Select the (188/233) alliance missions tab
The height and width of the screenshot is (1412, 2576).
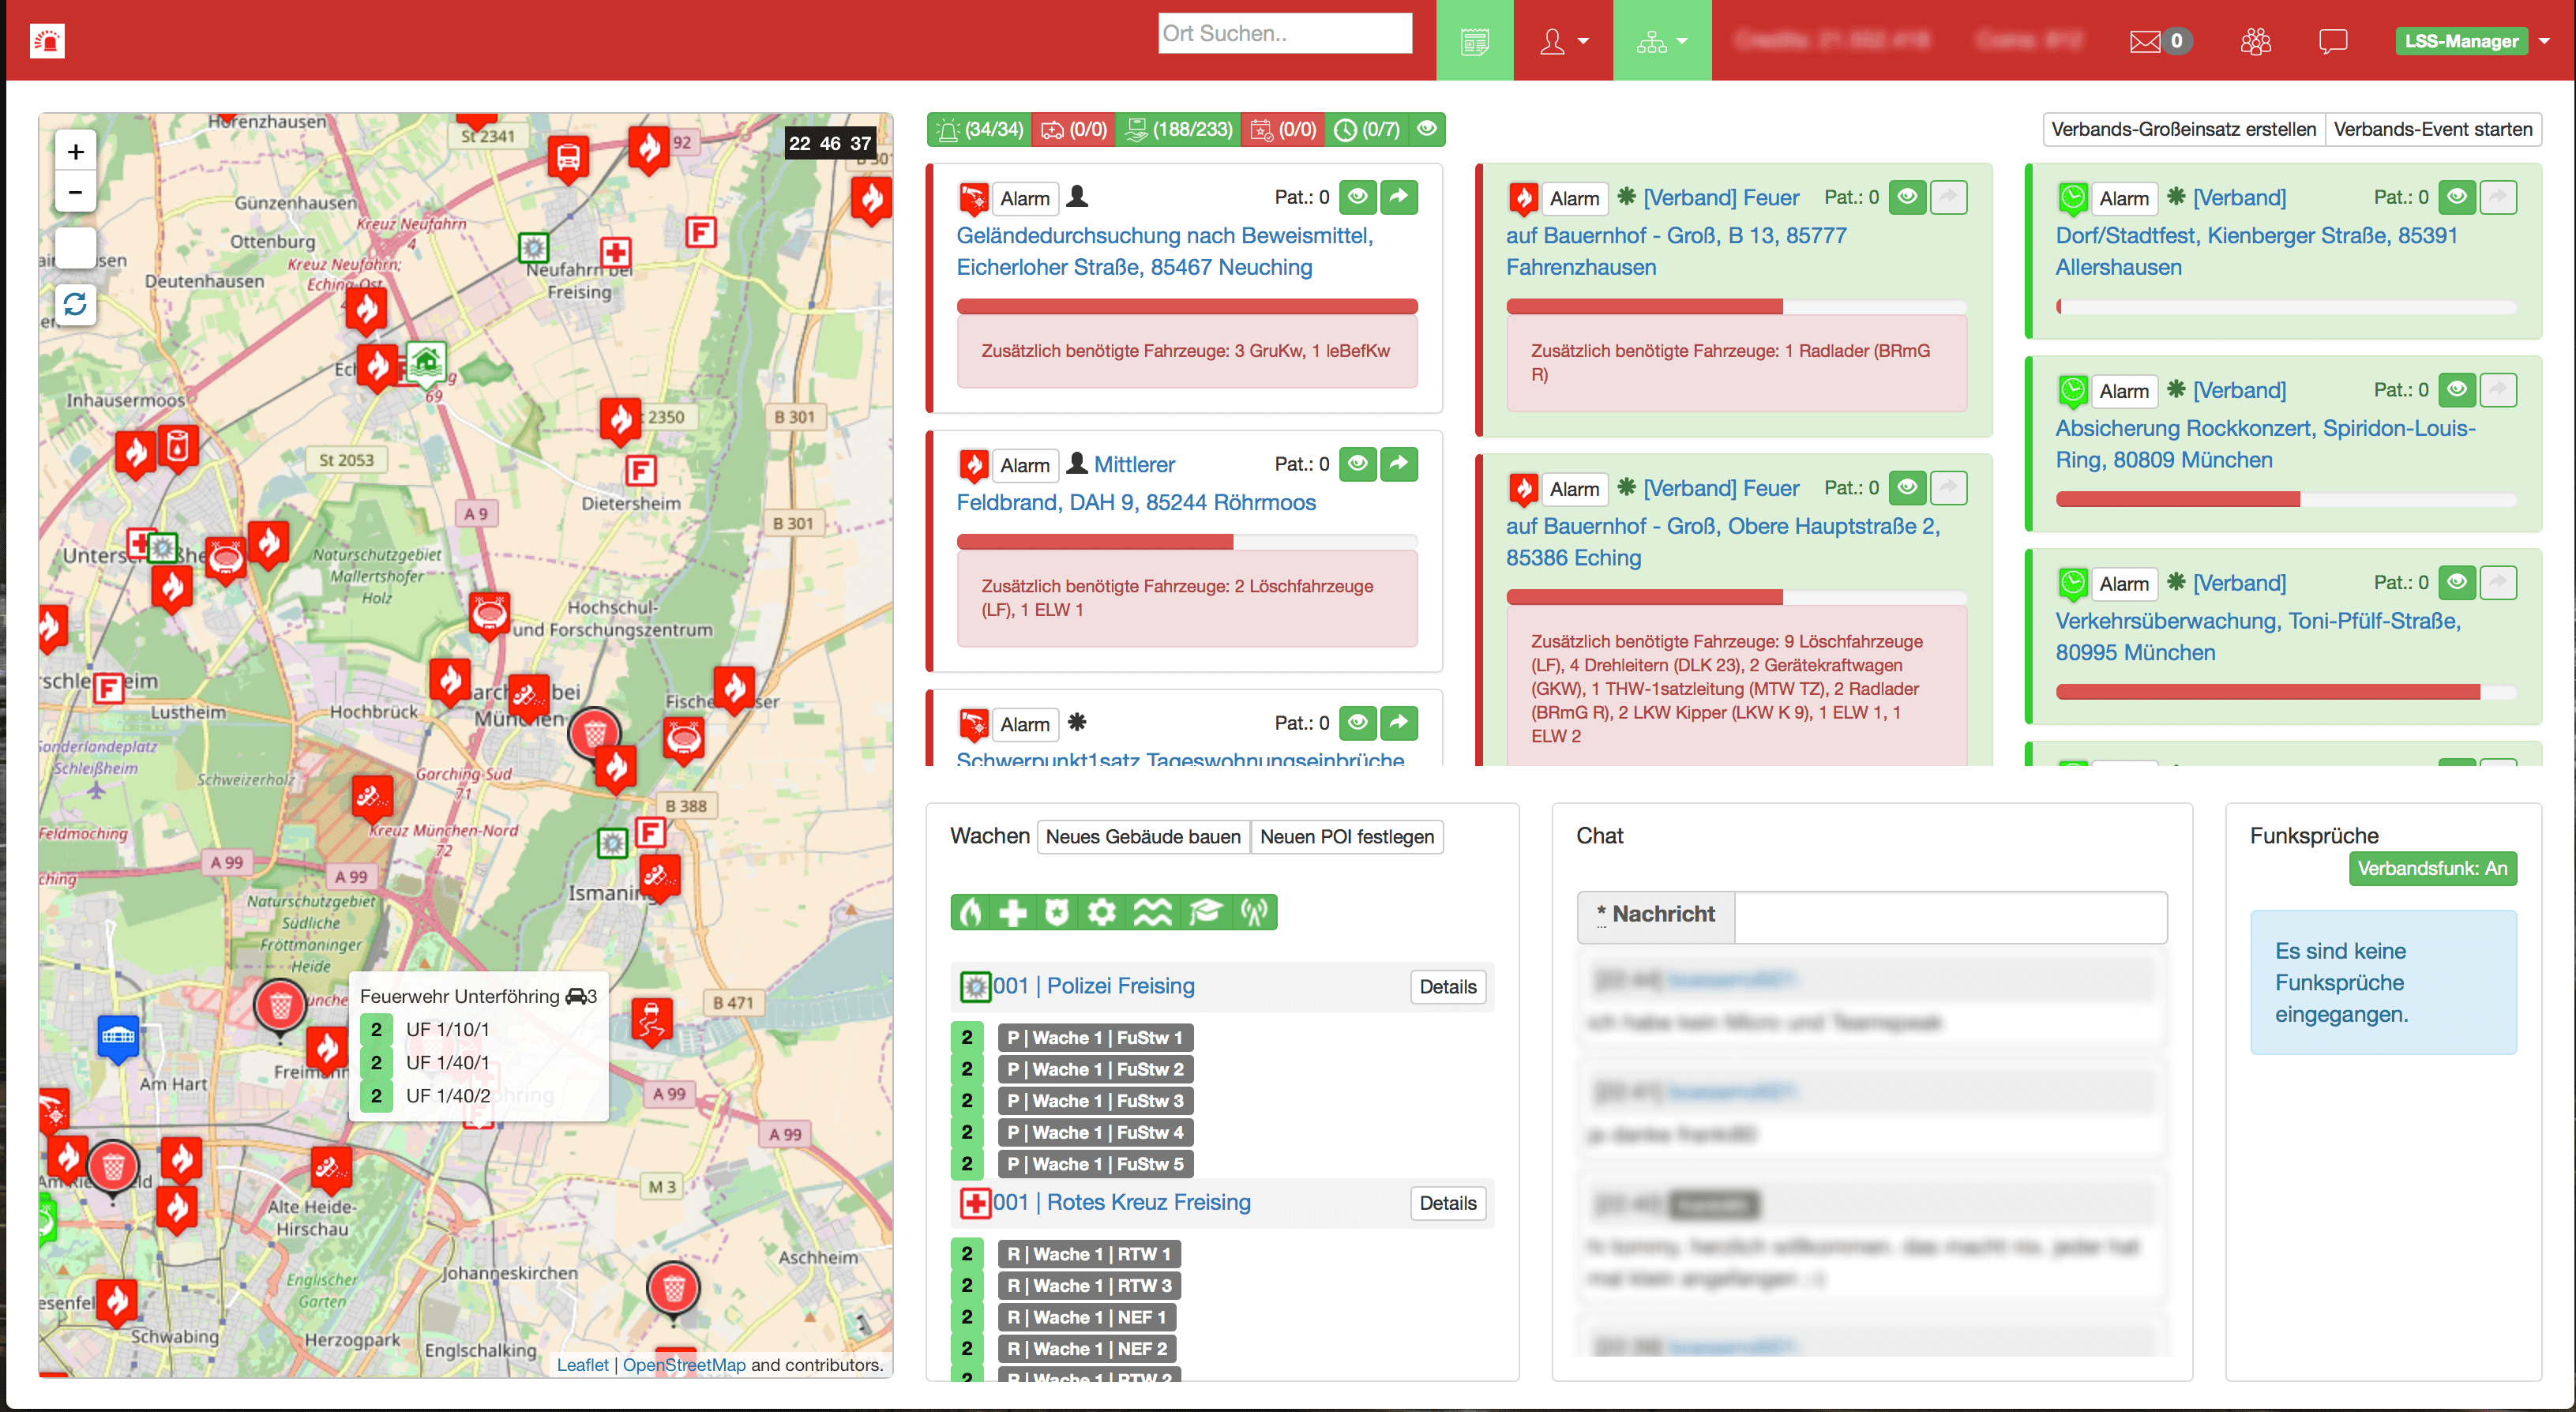pyautogui.click(x=1178, y=129)
